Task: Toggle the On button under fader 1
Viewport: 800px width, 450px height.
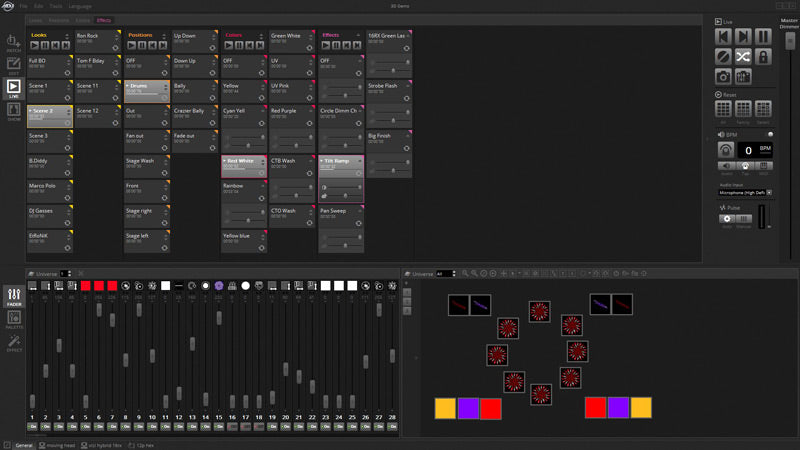Action: pyautogui.click(x=32, y=427)
